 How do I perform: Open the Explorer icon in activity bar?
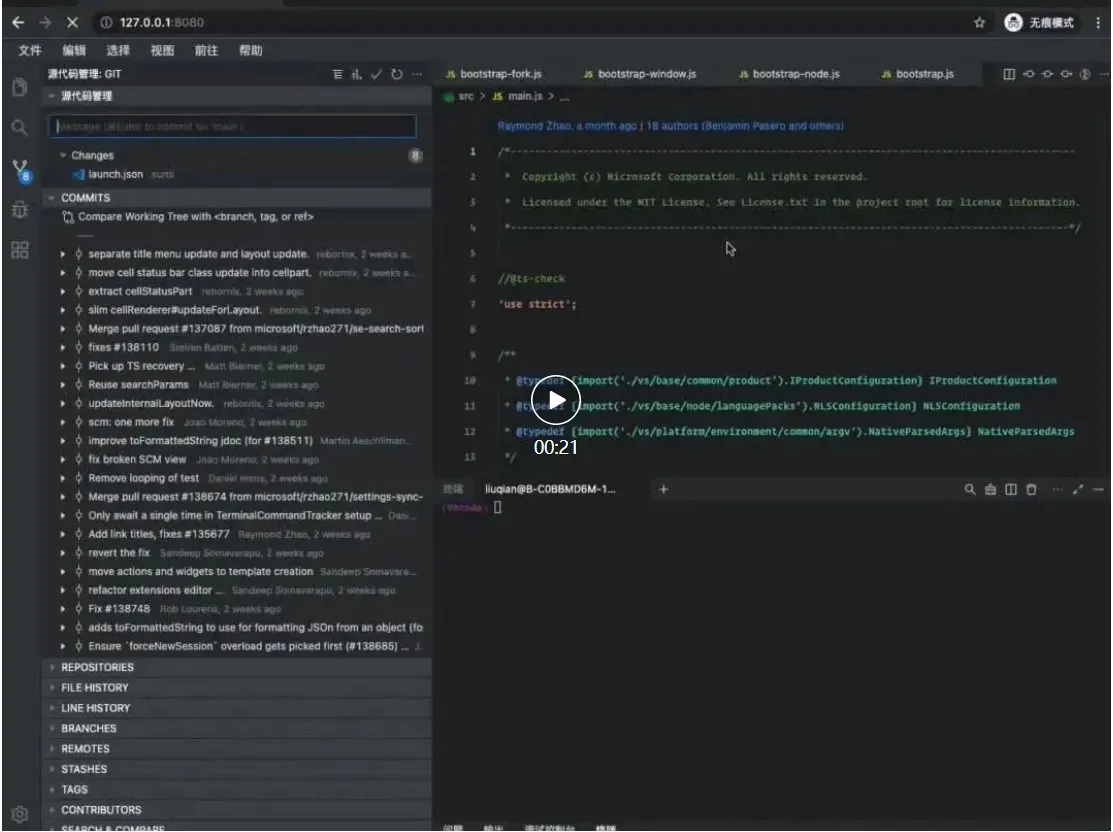pyautogui.click(x=18, y=88)
